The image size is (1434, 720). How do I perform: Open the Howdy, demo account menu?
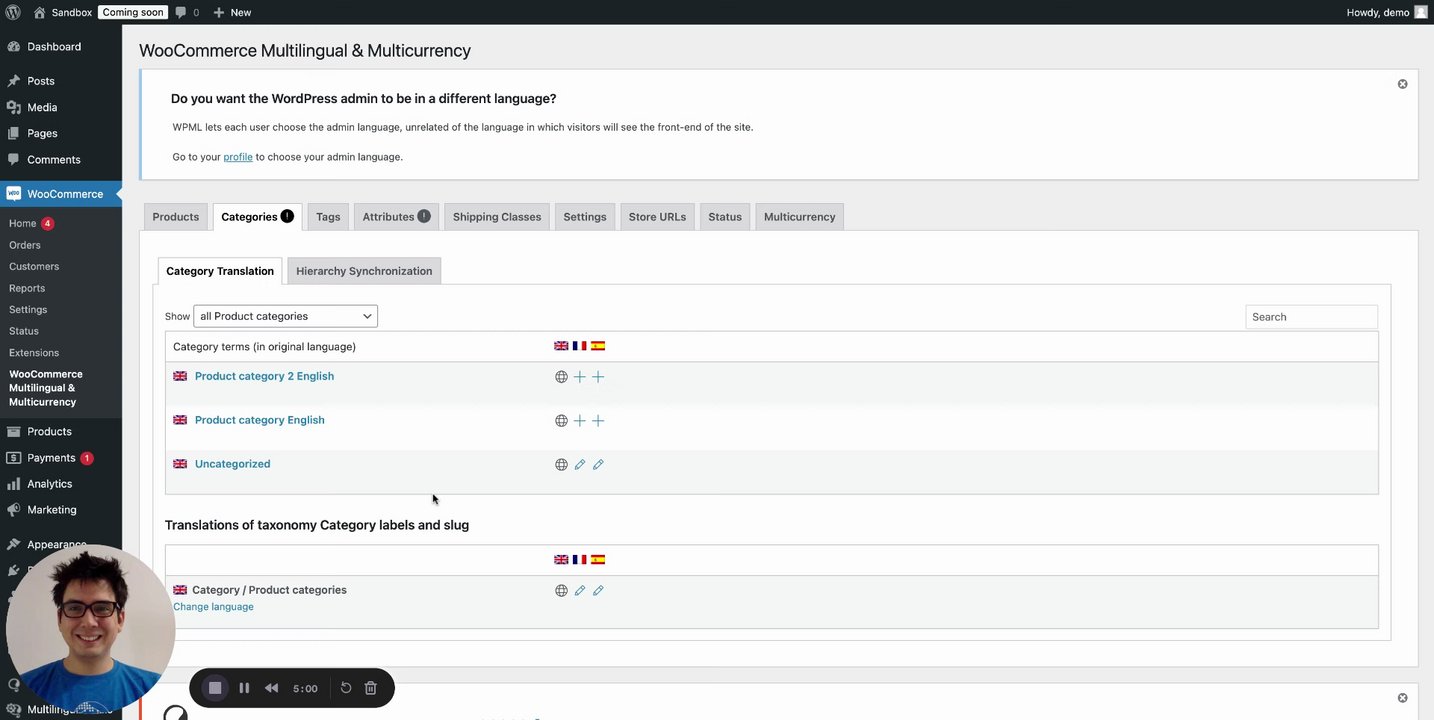[1386, 12]
